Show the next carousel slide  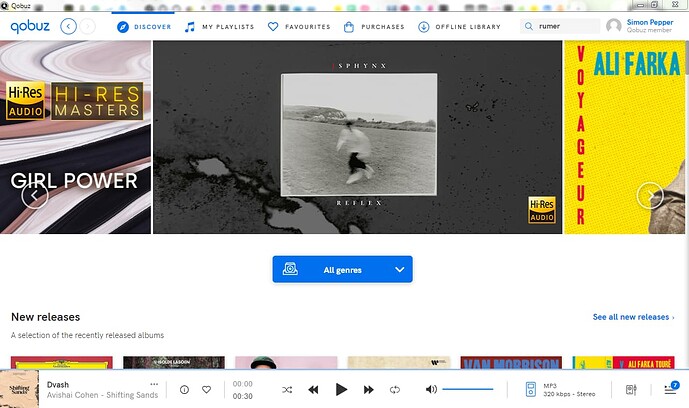pos(650,195)
